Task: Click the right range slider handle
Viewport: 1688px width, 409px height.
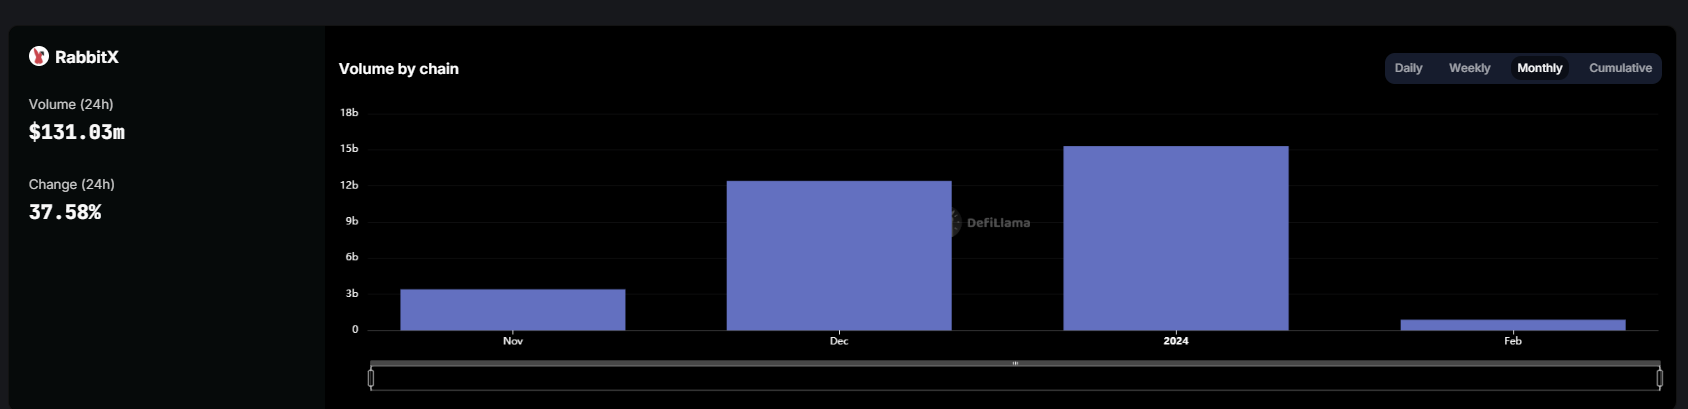Action: click(1659, 378)
